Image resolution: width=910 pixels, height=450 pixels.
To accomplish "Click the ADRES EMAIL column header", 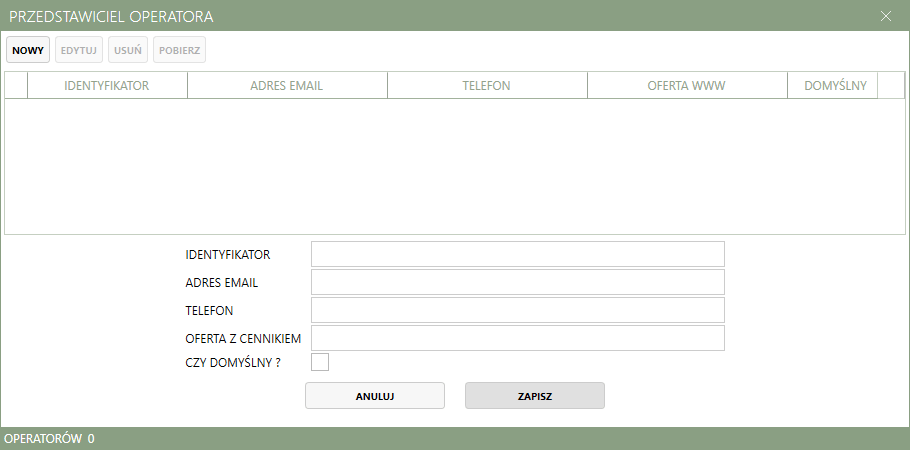I will (287, 86).
